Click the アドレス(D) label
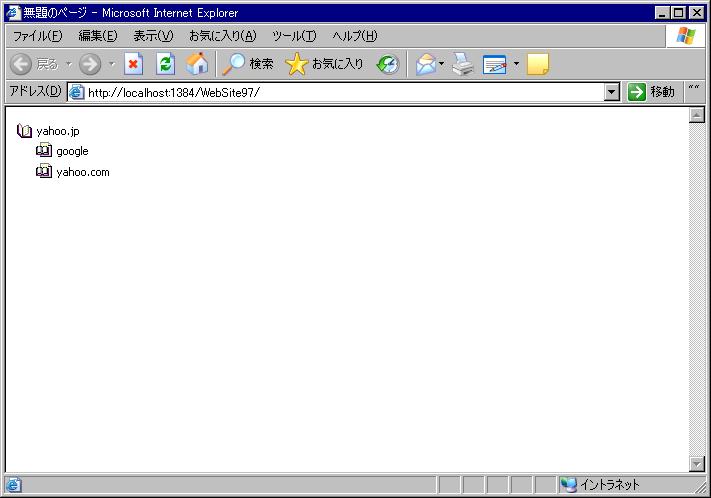The image size is (711, 498). (35, 91)
